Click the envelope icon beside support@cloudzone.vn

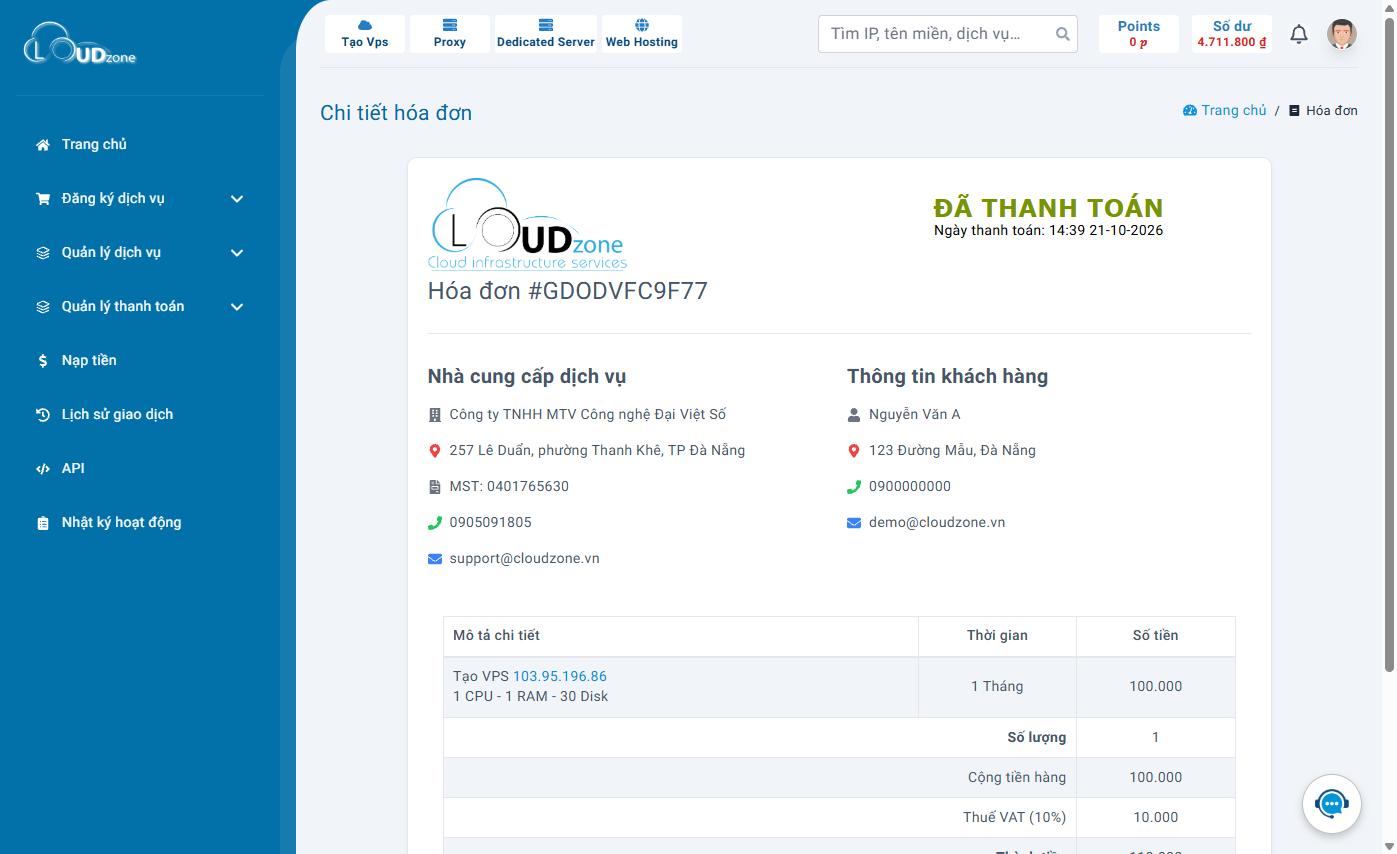pos(435,559)
